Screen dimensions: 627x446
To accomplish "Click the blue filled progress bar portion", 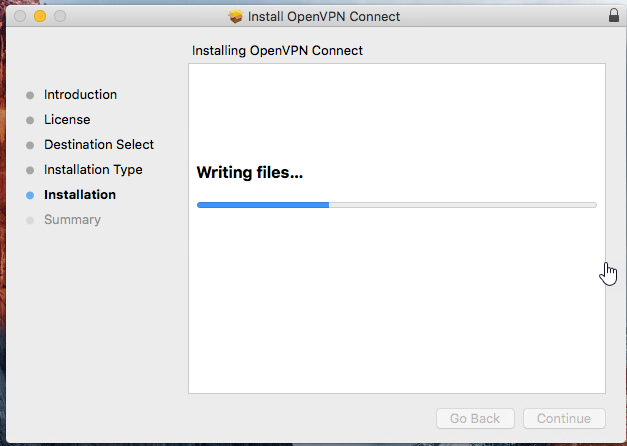I will pyautogui.click(x=263, y=205).
